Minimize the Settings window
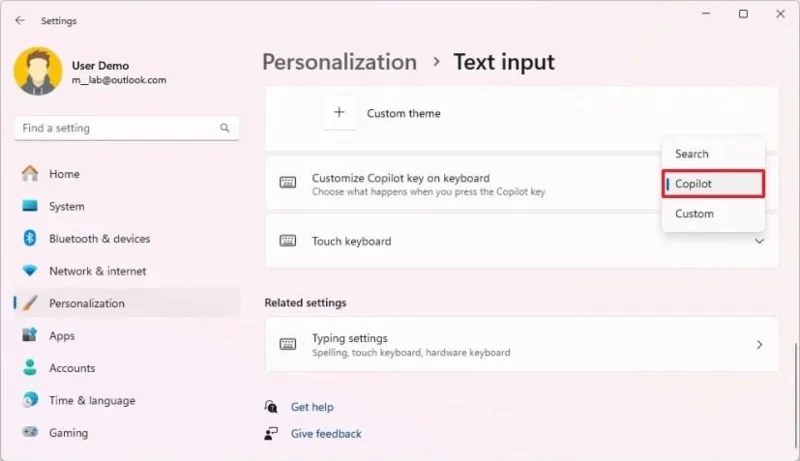Screen dimensions: 800x461 (706, 14)
